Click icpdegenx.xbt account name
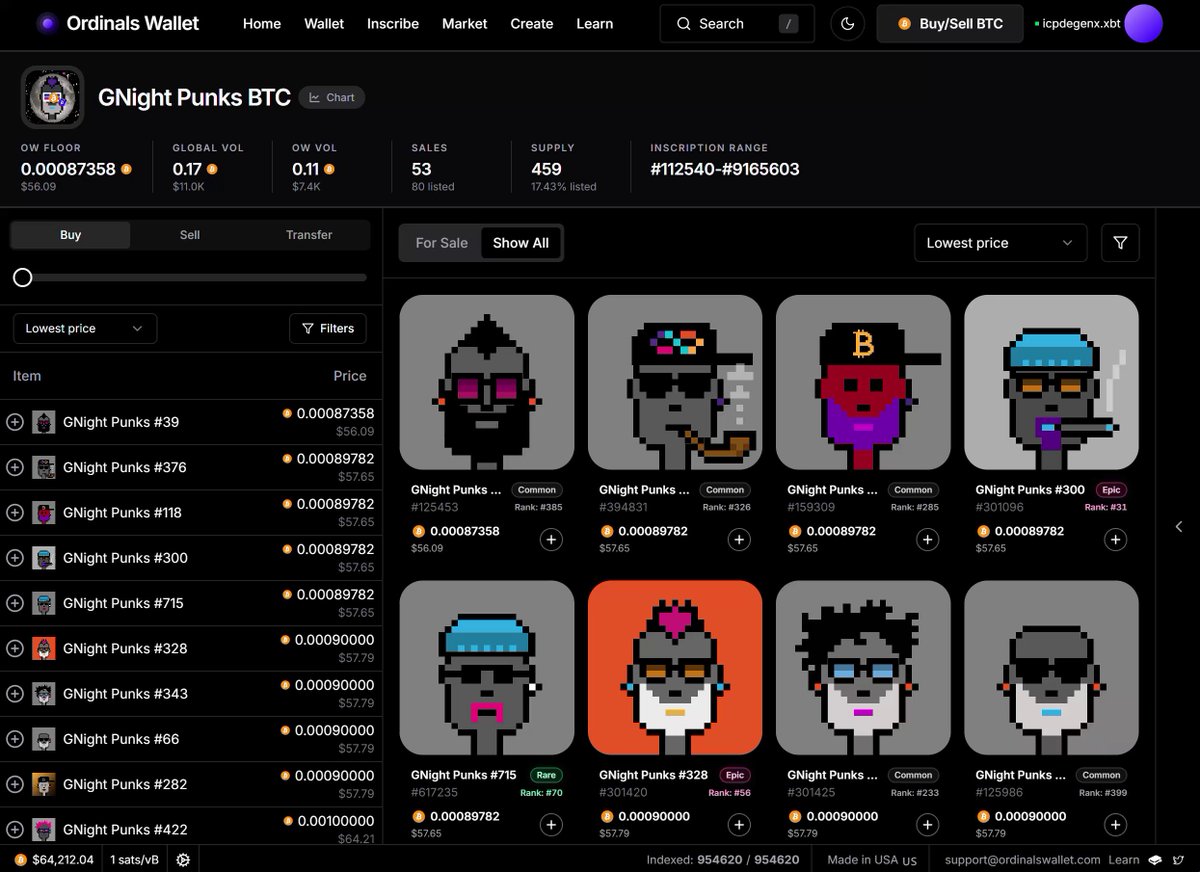1200x872 pixels. (1081, 23)
